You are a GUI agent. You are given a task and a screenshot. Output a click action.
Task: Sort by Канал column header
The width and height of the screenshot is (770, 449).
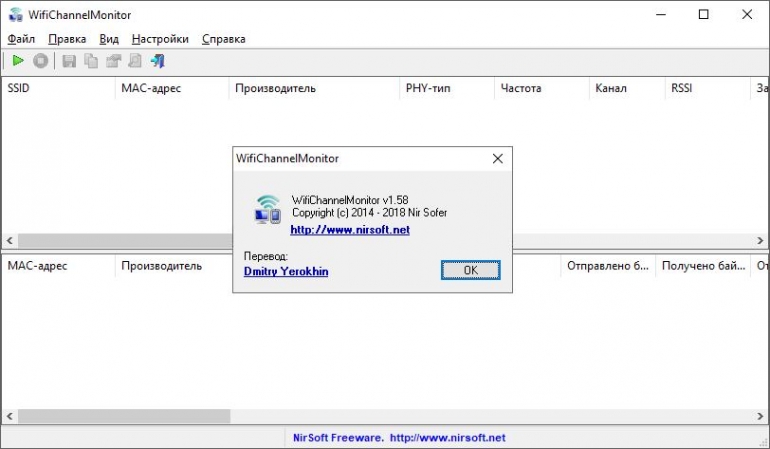[627, 88]
